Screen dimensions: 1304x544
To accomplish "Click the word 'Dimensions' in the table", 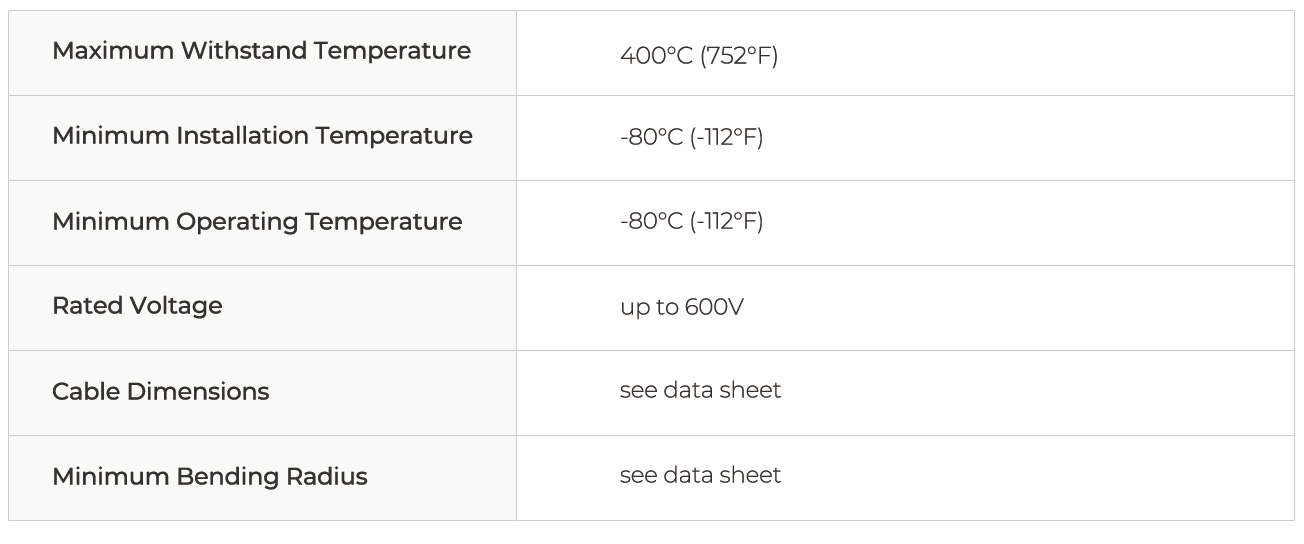I will [x=205, y=391].
